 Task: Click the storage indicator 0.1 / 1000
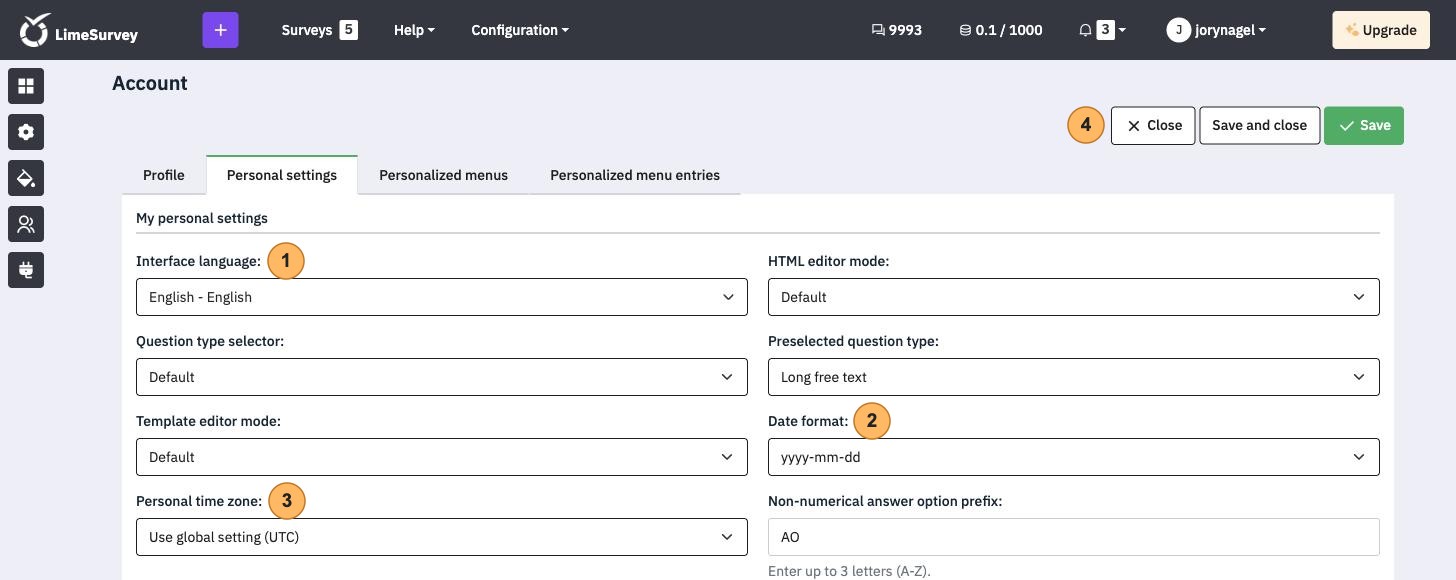(x=1001, y=30)
